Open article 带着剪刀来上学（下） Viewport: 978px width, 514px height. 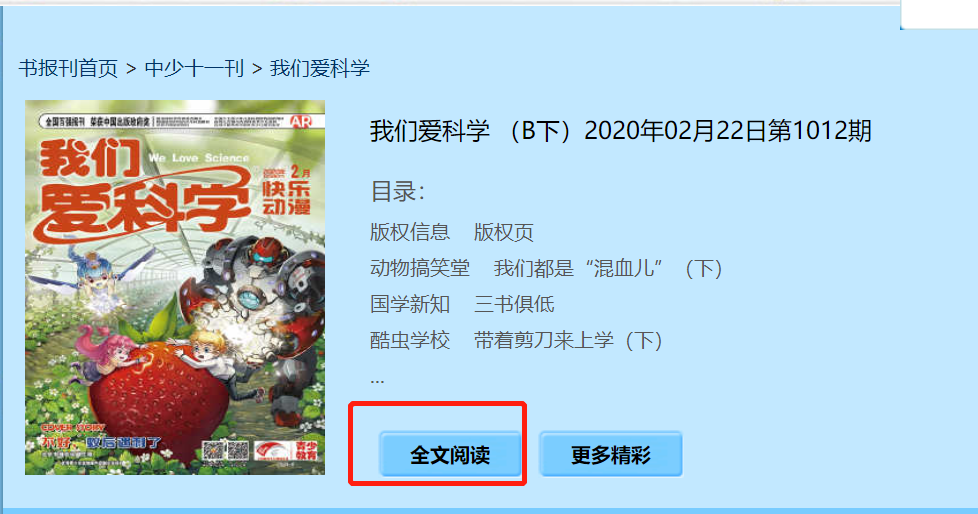point(568,340)
